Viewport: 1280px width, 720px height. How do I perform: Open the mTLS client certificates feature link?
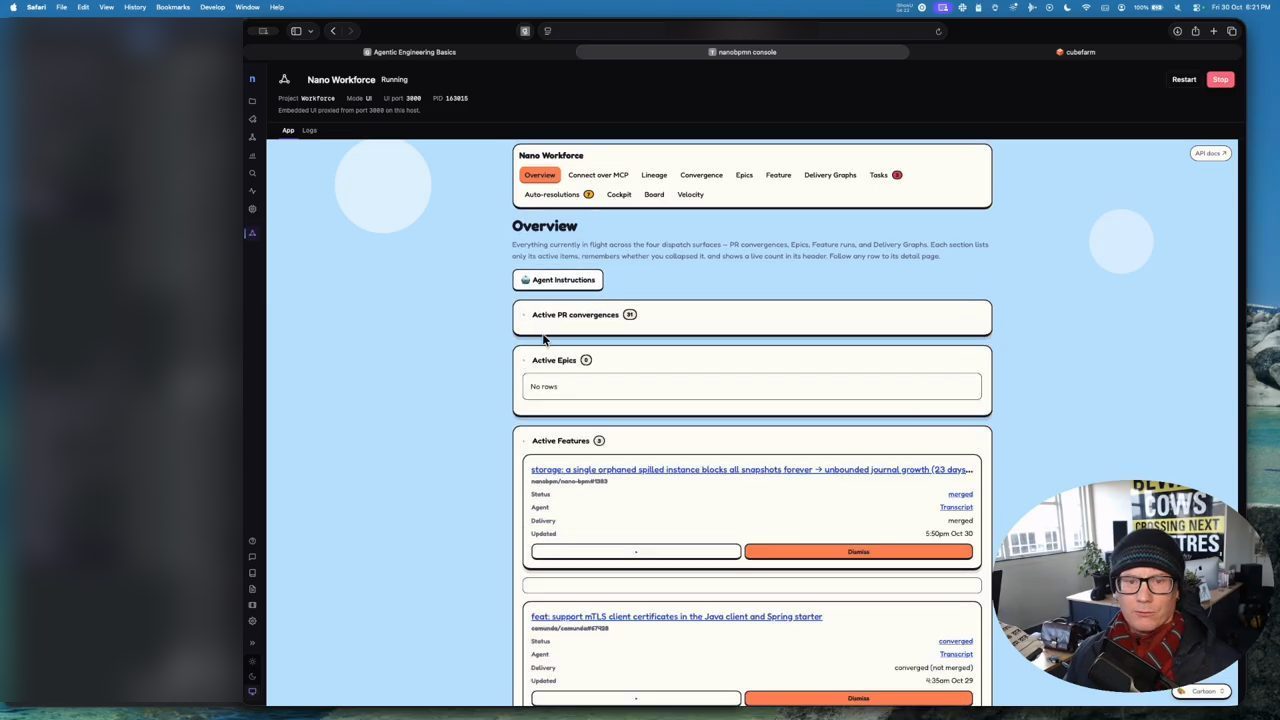pos(677,617)
